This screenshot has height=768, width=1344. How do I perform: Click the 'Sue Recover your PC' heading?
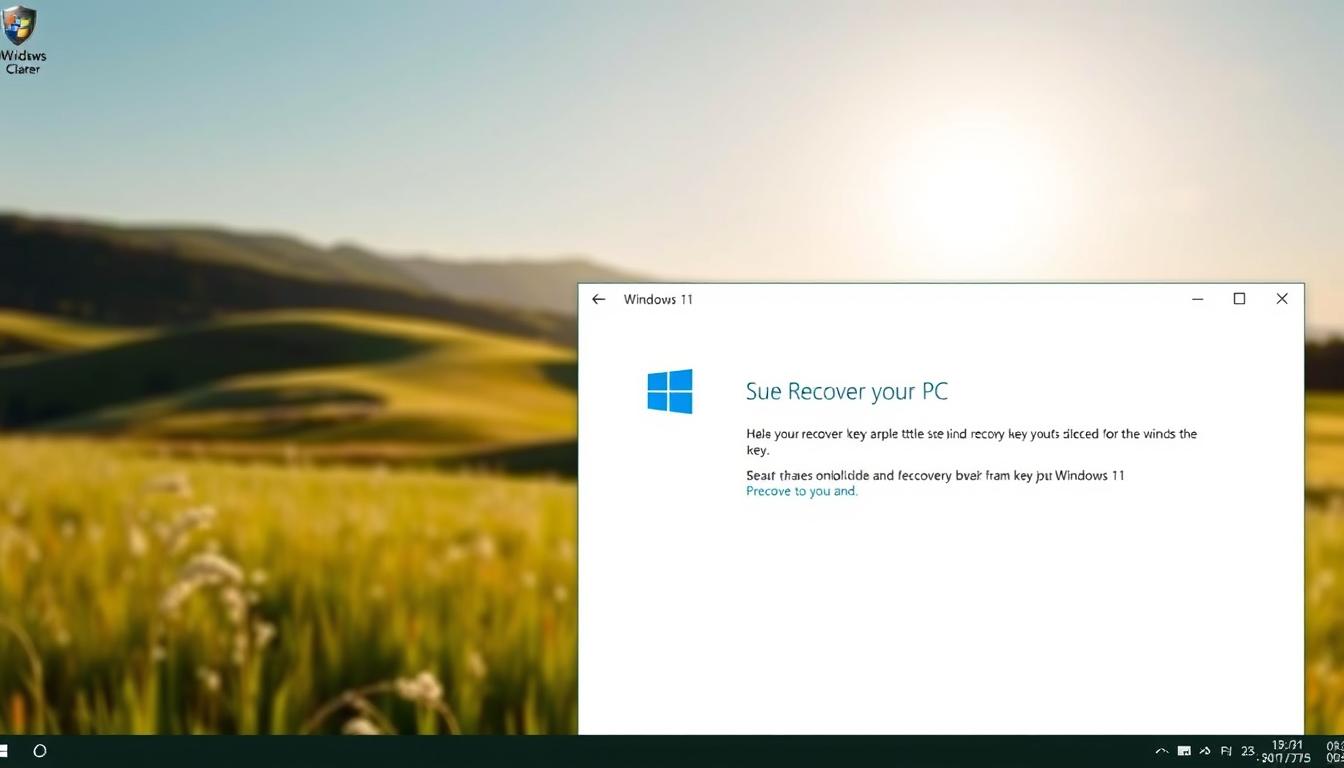pyautogui.click(x=847, y=391)
